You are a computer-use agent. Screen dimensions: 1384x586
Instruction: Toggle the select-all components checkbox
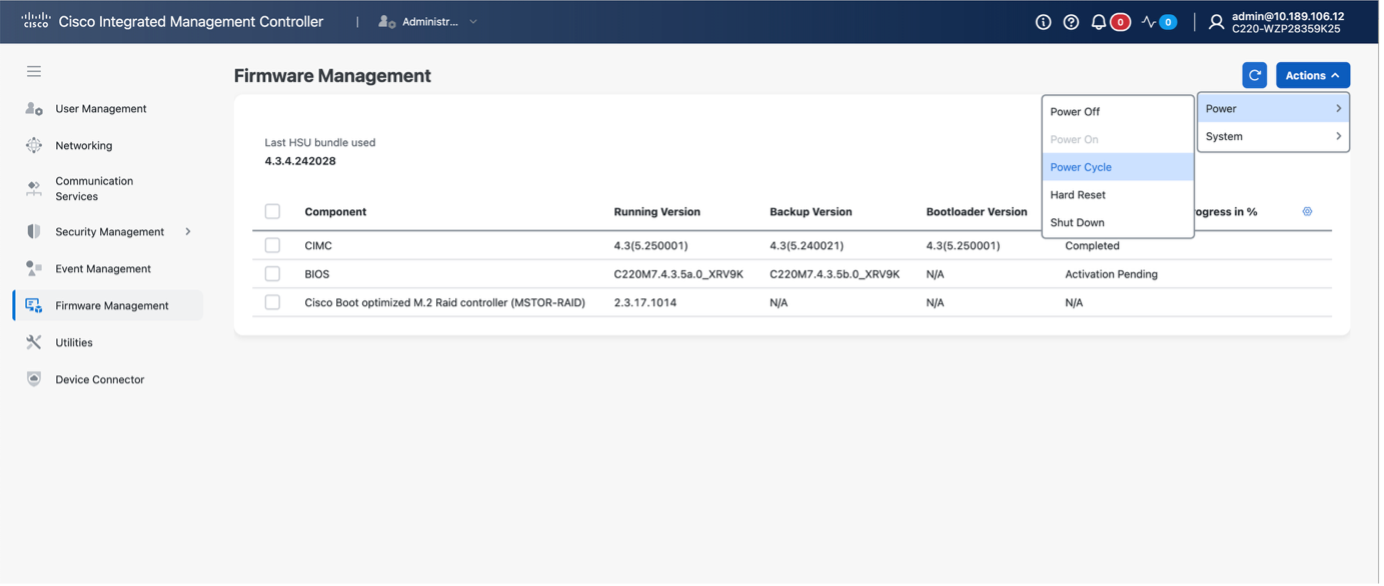(272, 212)
